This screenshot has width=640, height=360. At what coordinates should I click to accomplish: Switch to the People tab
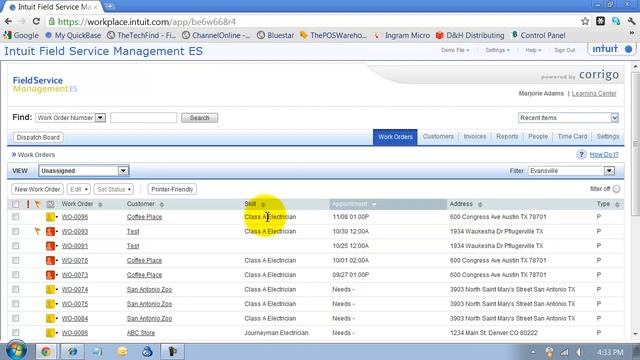[x=538, y=137]
